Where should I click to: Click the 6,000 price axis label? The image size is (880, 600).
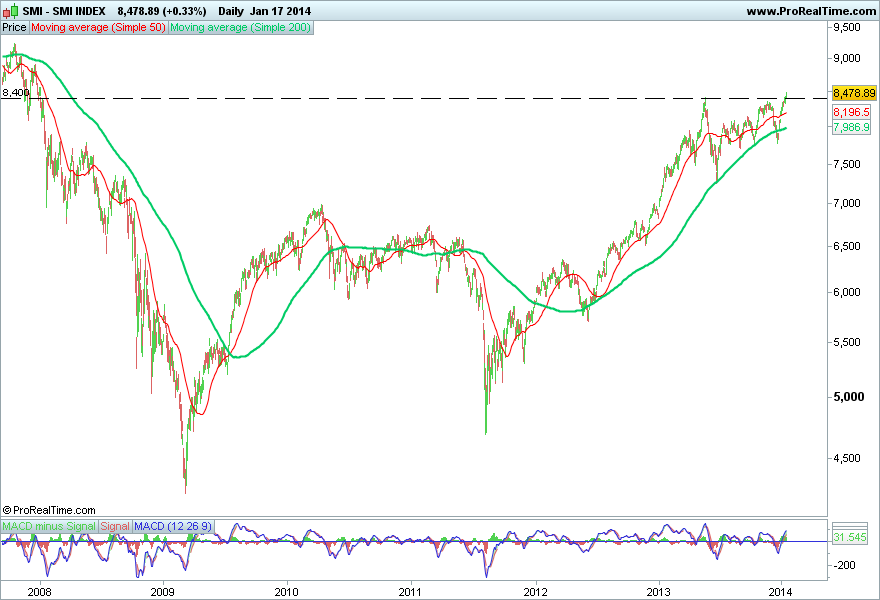pyautogui.click(x=847, y=292)
